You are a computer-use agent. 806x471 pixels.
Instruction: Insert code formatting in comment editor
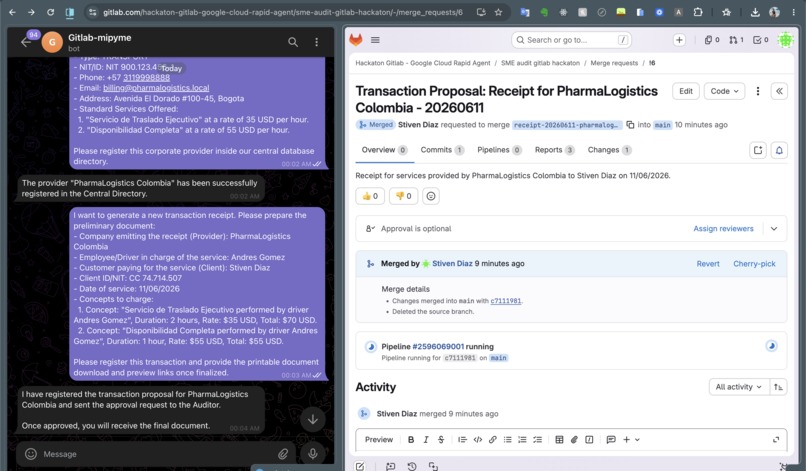pos(478,440)
